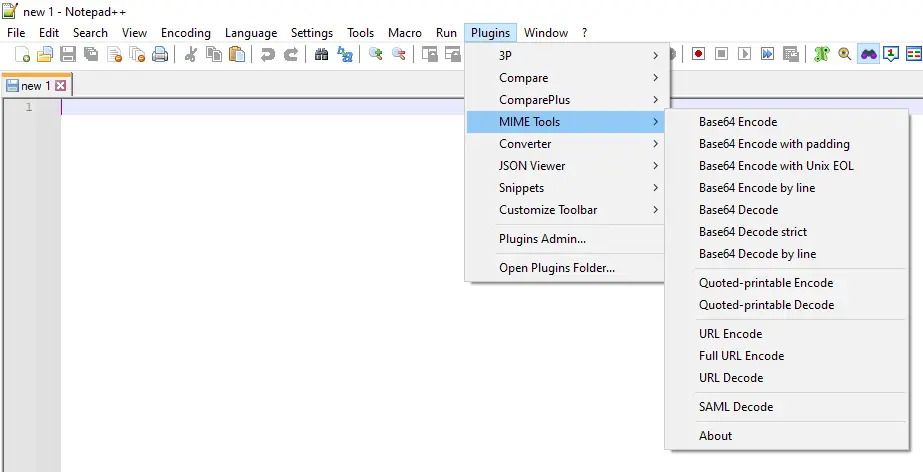Open the ? help menu
Screen dimensions: 923x472
tap(585, 33)
